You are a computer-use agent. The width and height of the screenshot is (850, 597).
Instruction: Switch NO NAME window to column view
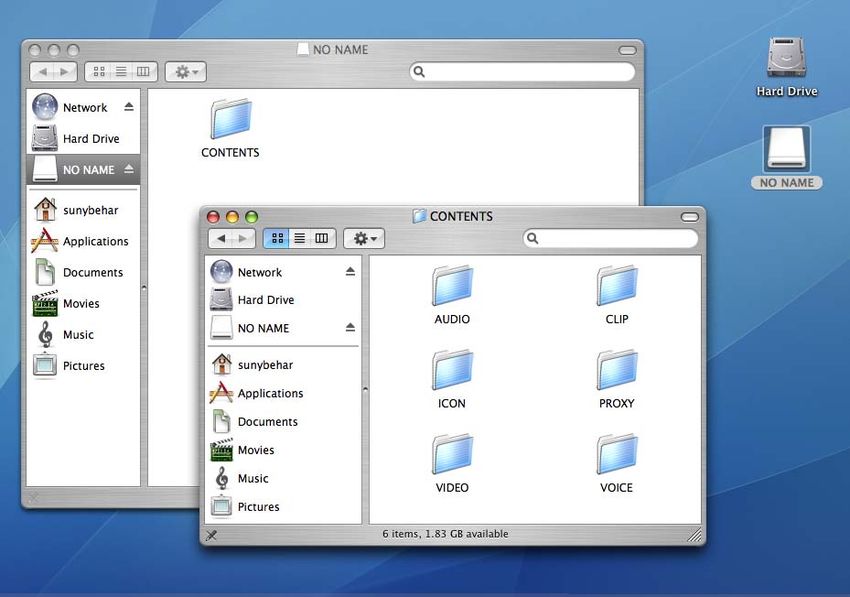[143, 72]
